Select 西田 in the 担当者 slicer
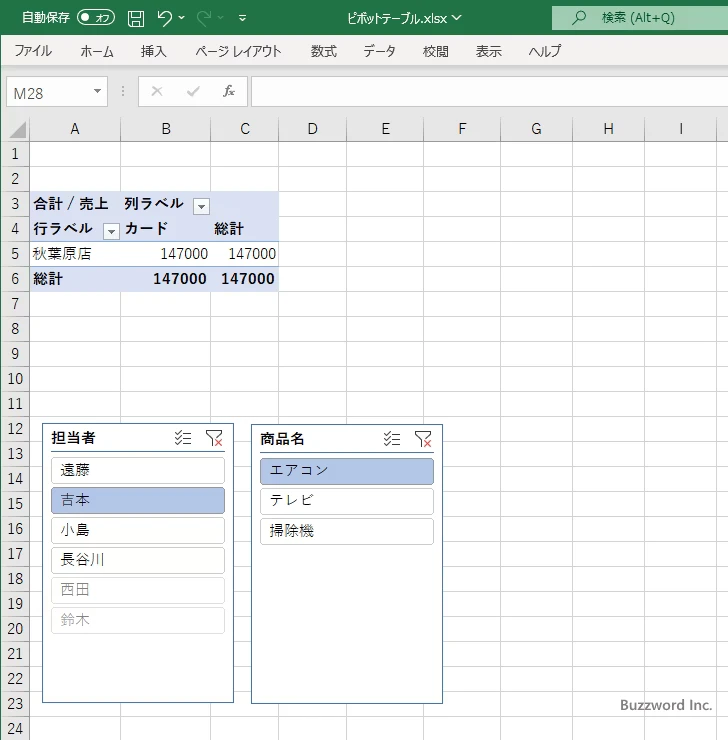728x740 pixels. tap(138, 590)
